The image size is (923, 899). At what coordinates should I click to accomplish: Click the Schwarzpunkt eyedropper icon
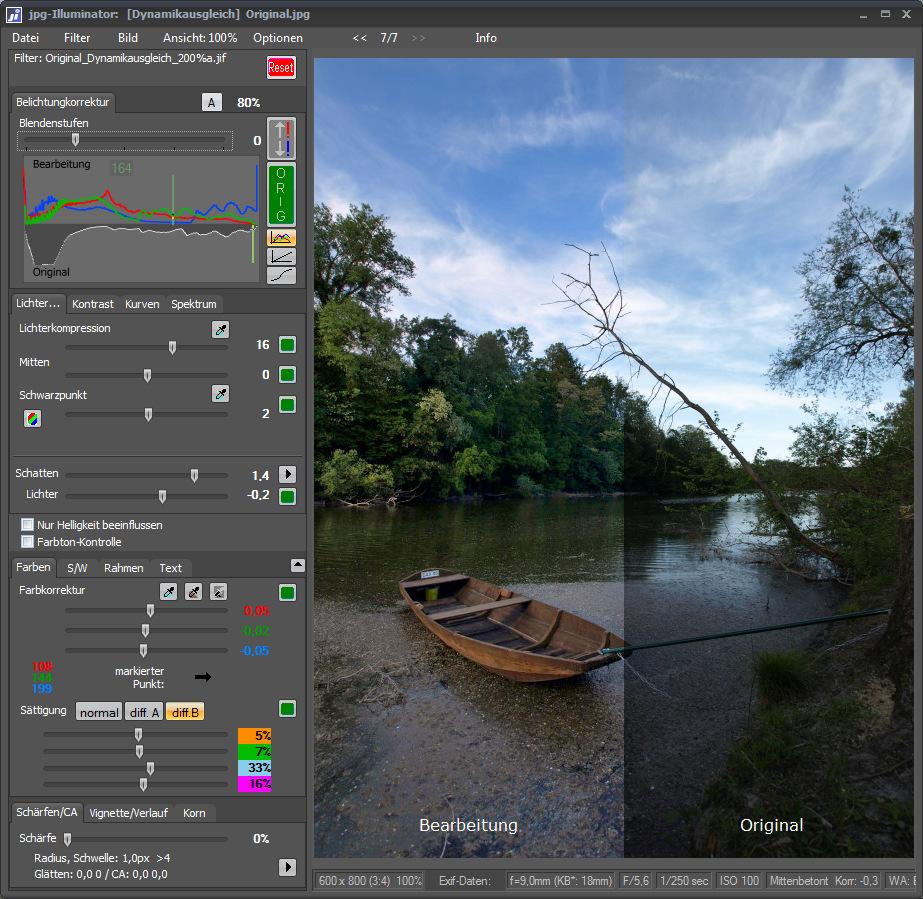click(x=220, y=395)
